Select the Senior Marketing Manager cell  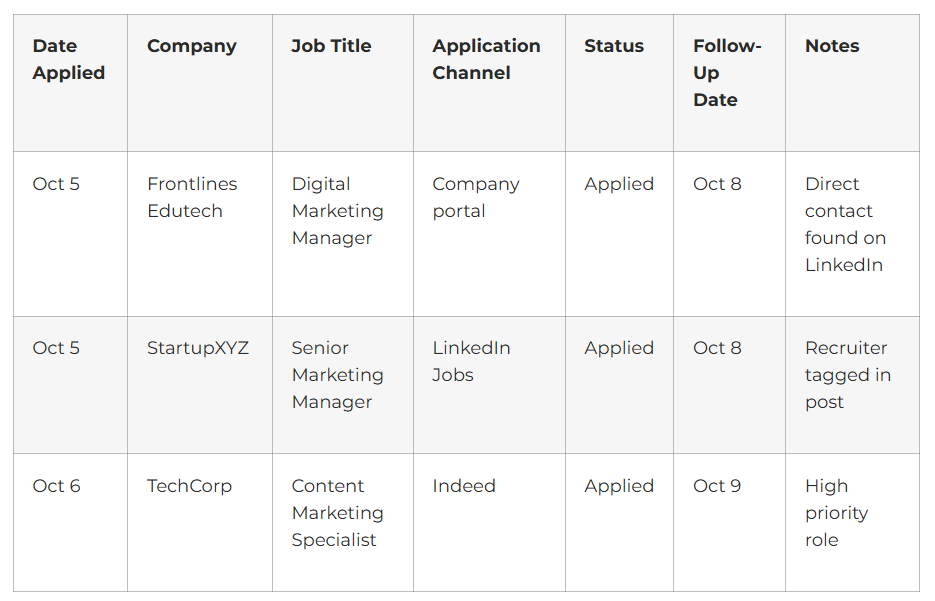click(x=337, y=375)
